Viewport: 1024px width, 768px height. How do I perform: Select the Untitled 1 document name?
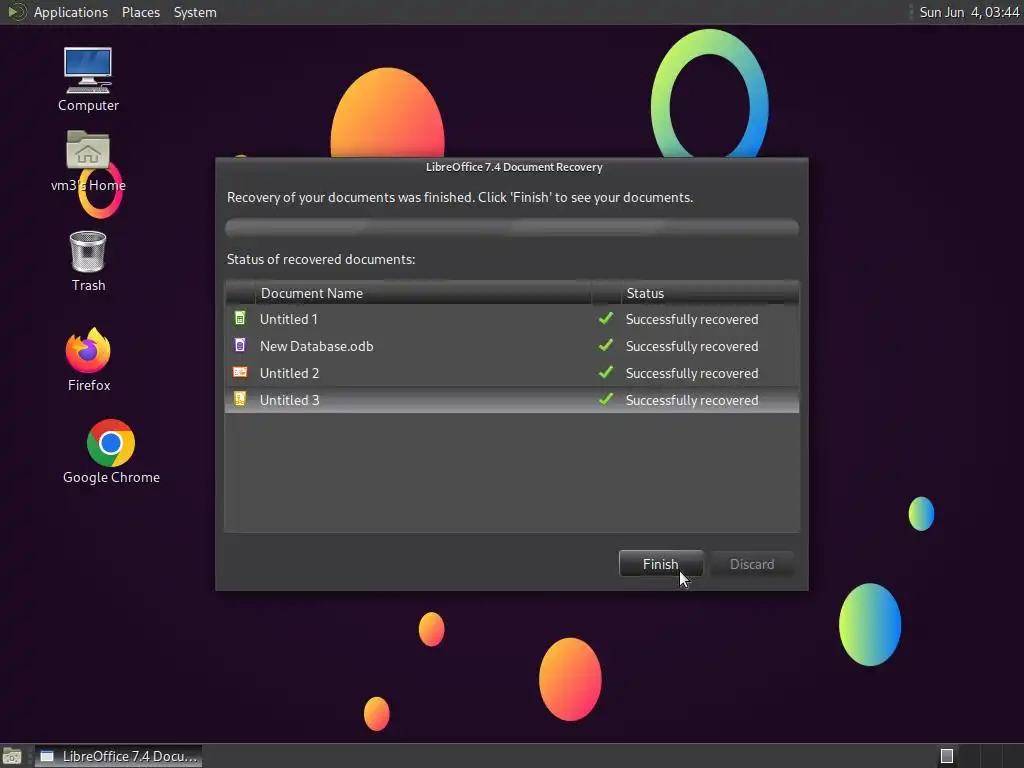click(x=289, y=319)
